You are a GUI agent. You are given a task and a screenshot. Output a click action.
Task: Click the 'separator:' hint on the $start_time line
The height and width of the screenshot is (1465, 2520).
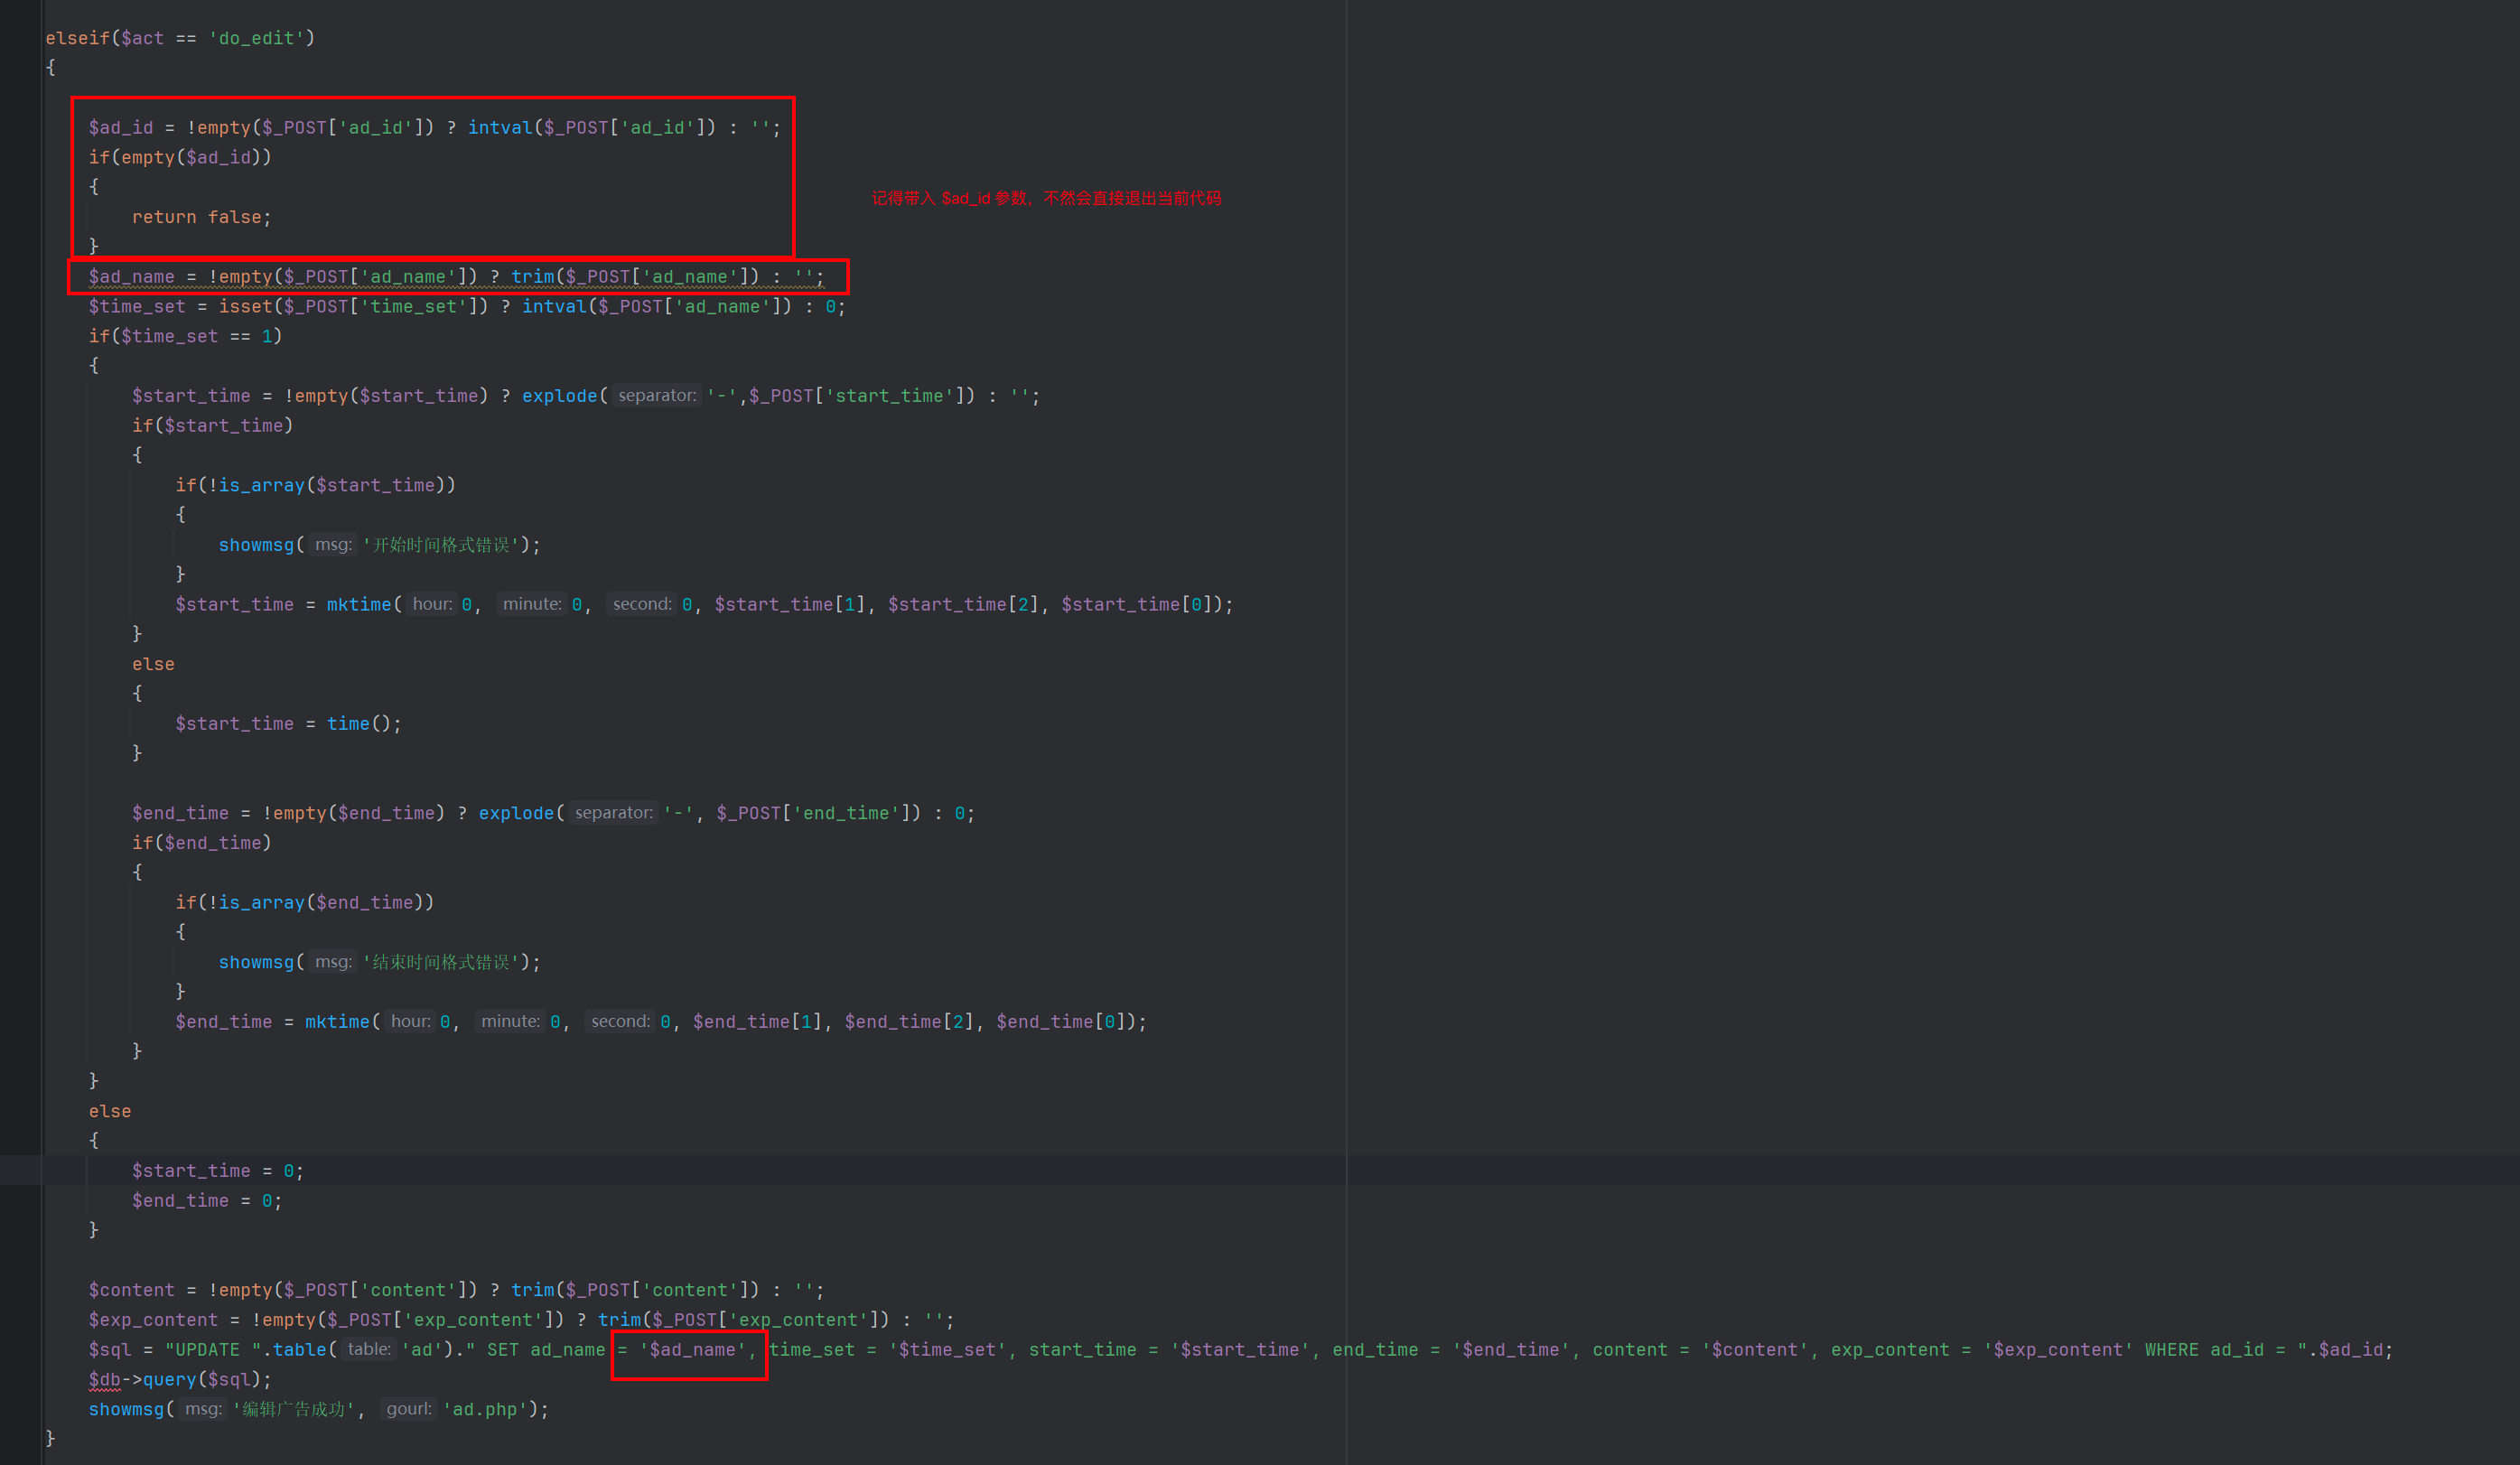657,396
